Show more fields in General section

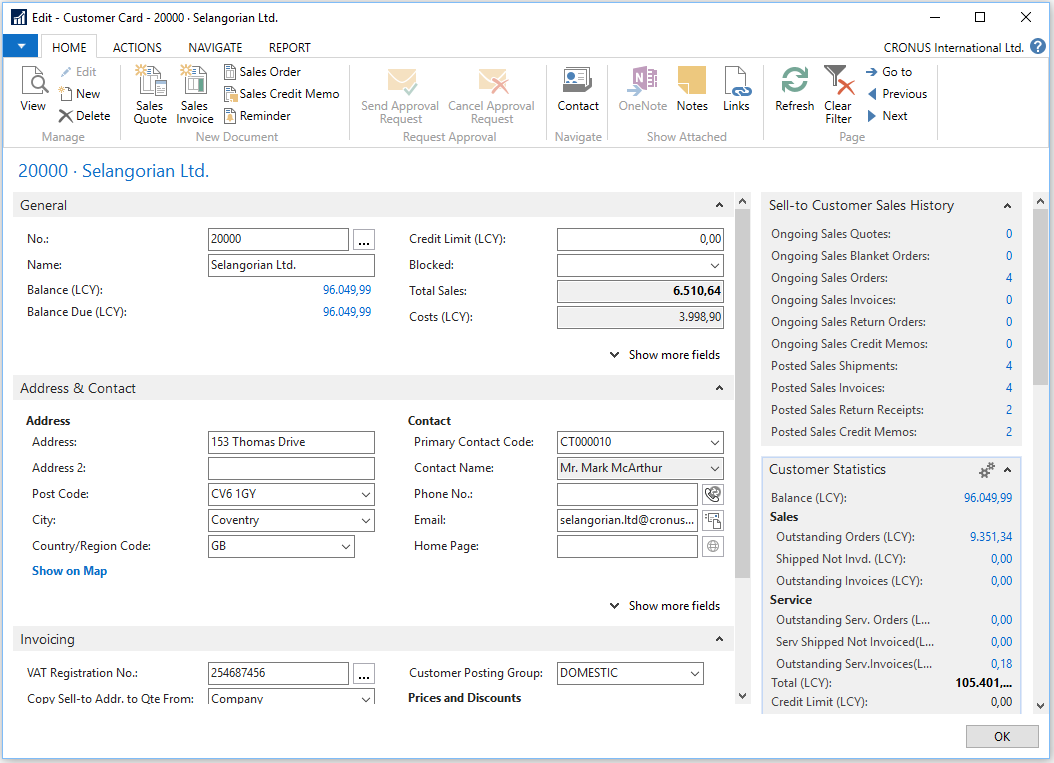pos(665,355)
